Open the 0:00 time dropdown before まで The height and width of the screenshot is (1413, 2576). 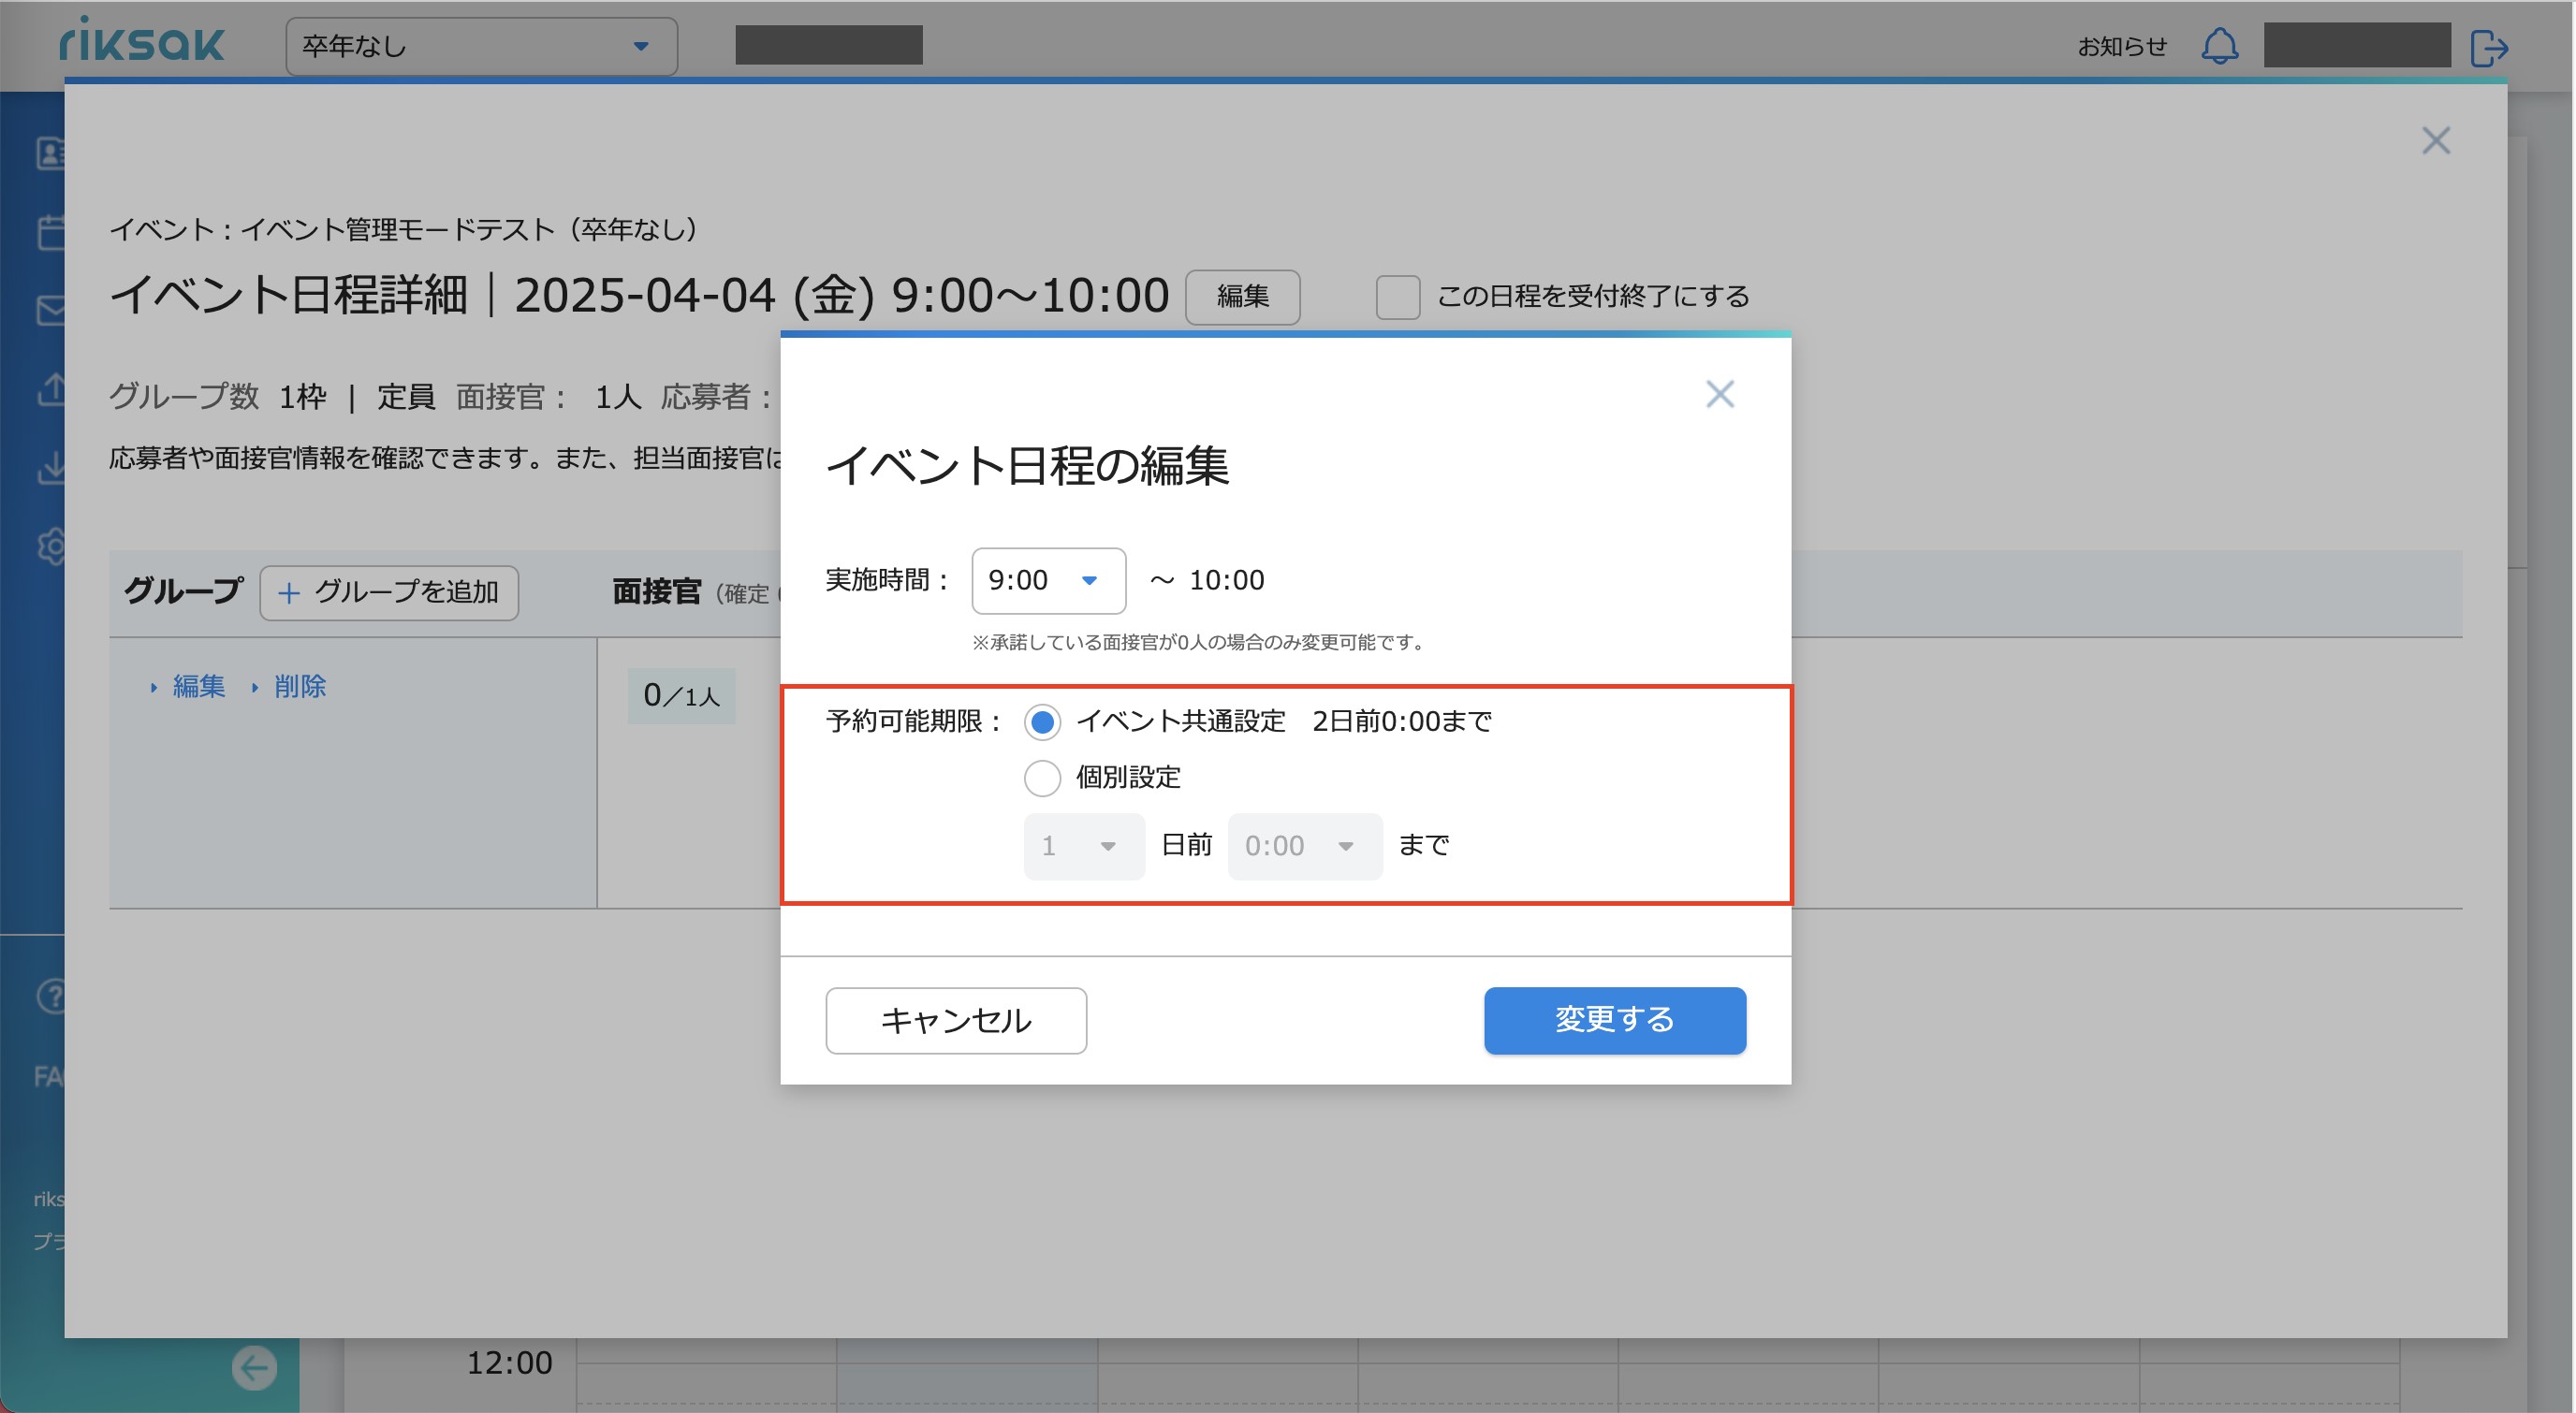click(1305, 846)
